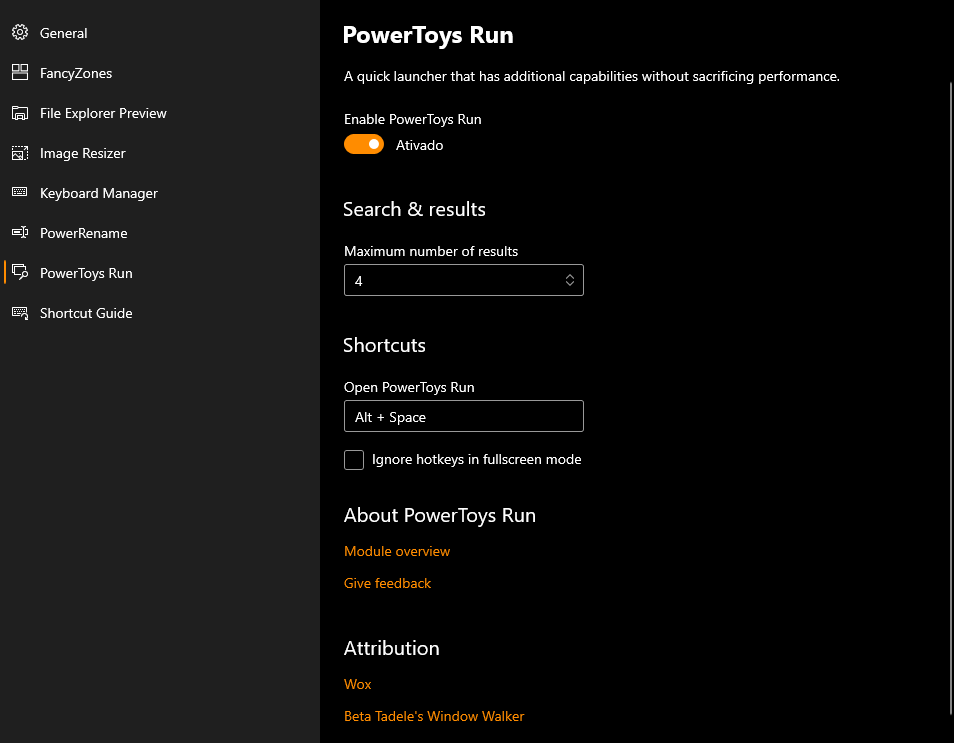Image resolution: width=954 pixels, height=743 pixels.
Task: Click the Open PowerToys Run hotkey field
Action: coord(464,416)
